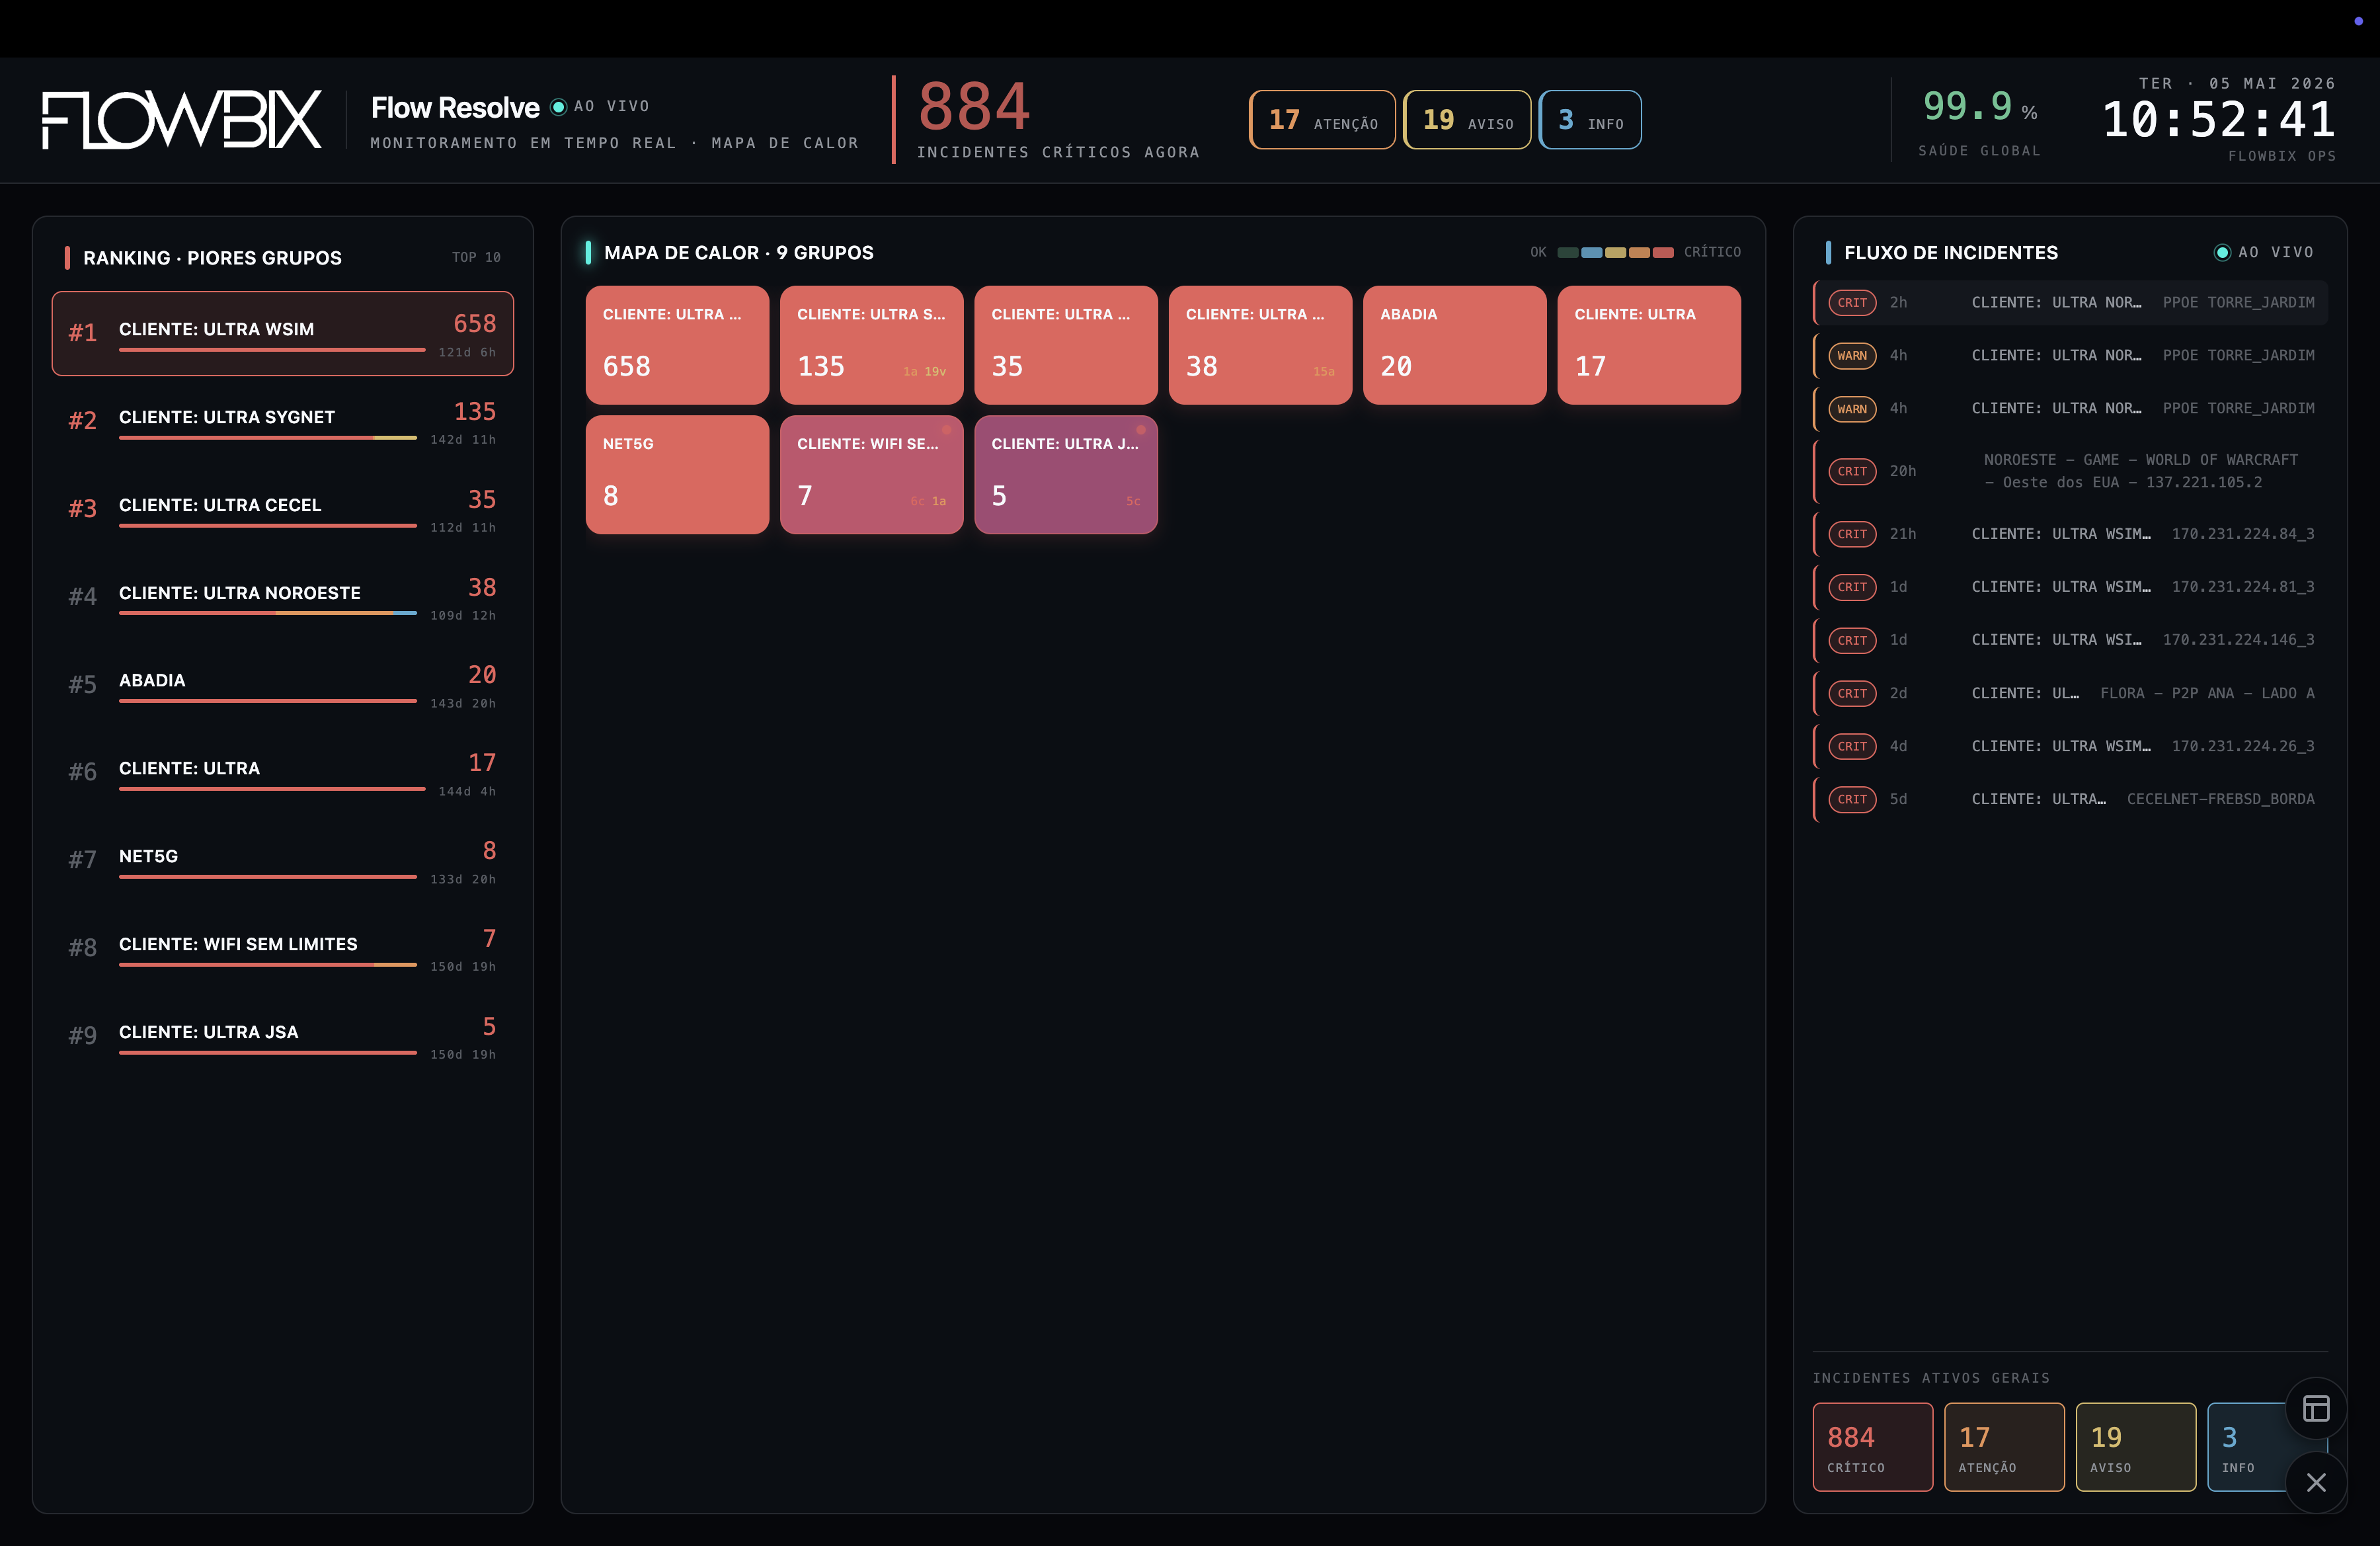Open incident 170.231.224.26_3

click(x=2071, y=746)
